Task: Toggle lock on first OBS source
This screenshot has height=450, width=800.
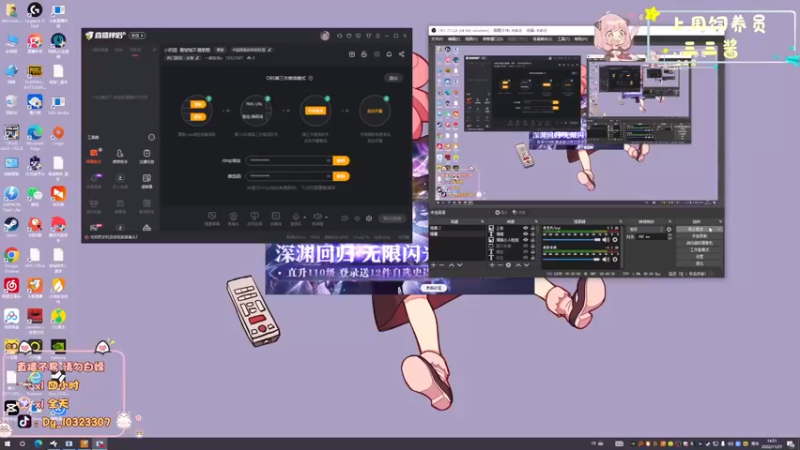Action: [533, 228]
